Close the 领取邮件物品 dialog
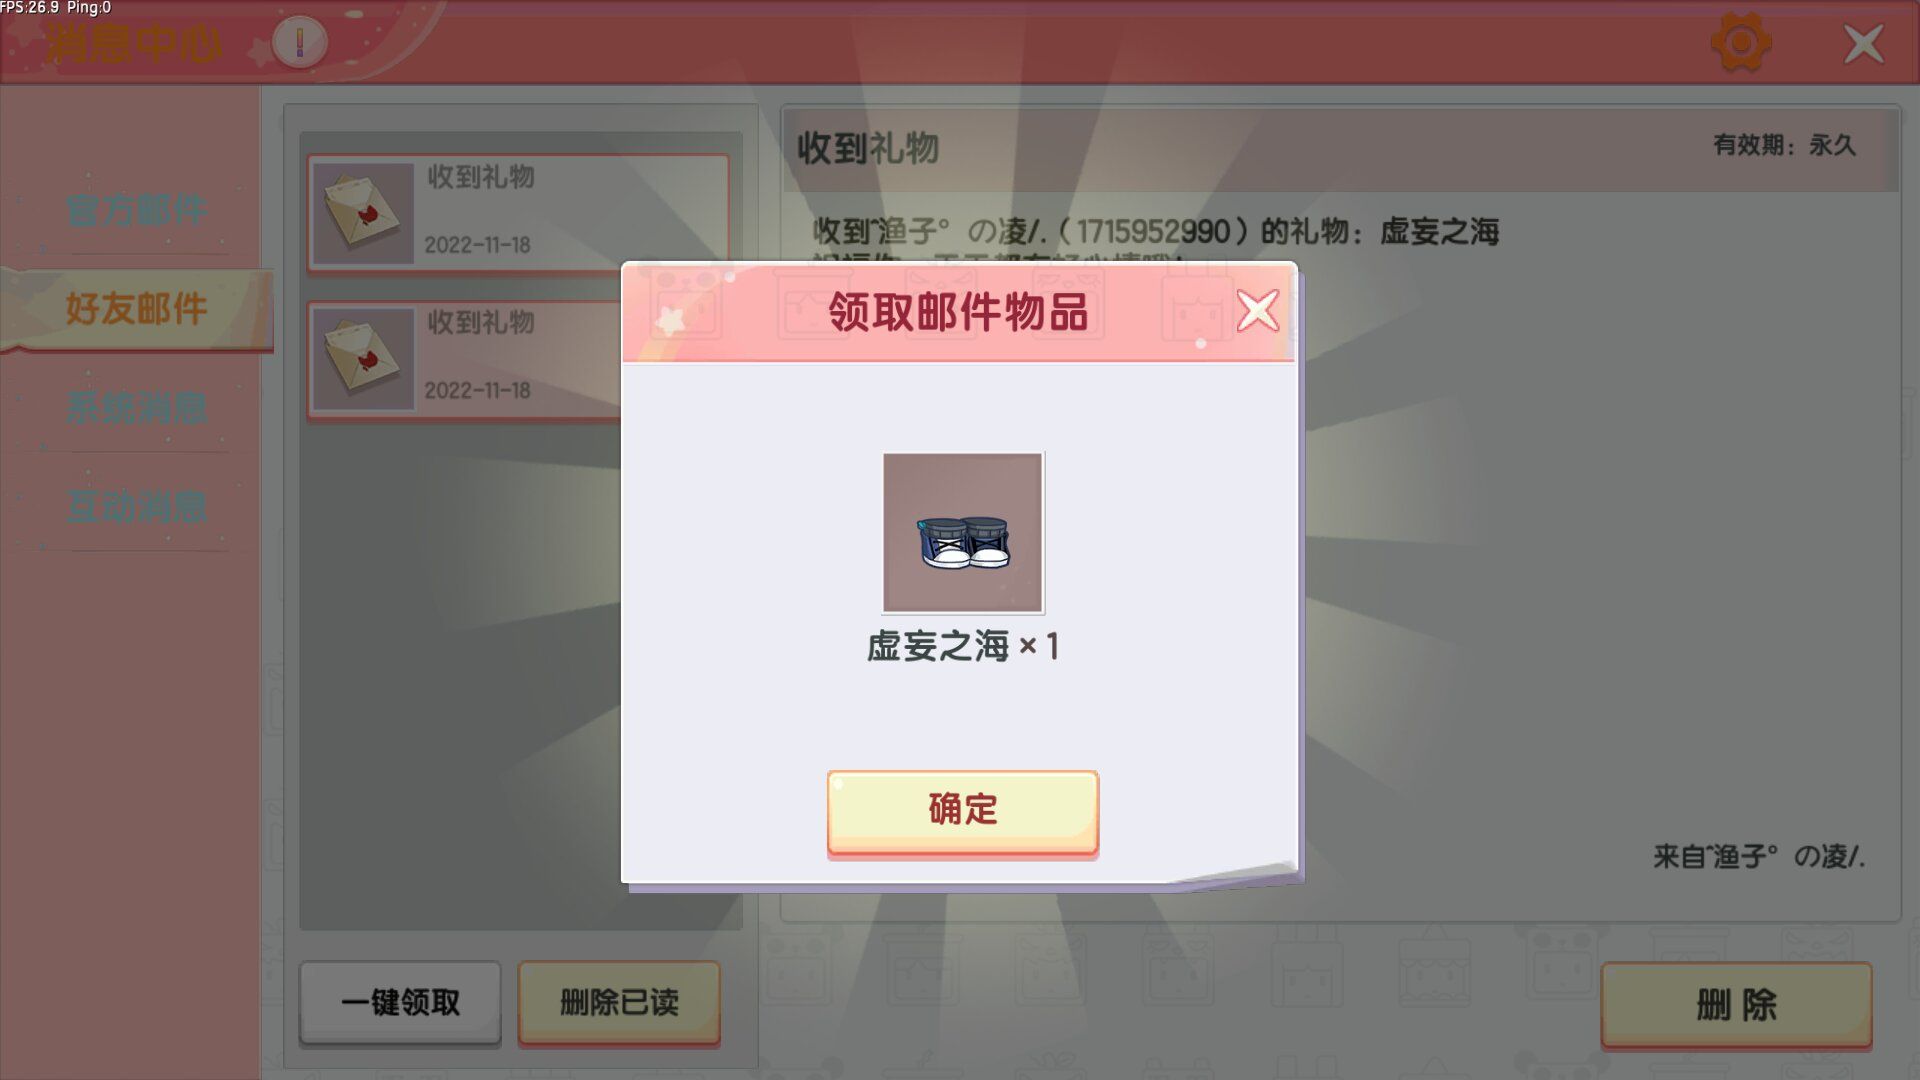This screenshot has height=1080, width=1920. click(x=1257, y=310)
